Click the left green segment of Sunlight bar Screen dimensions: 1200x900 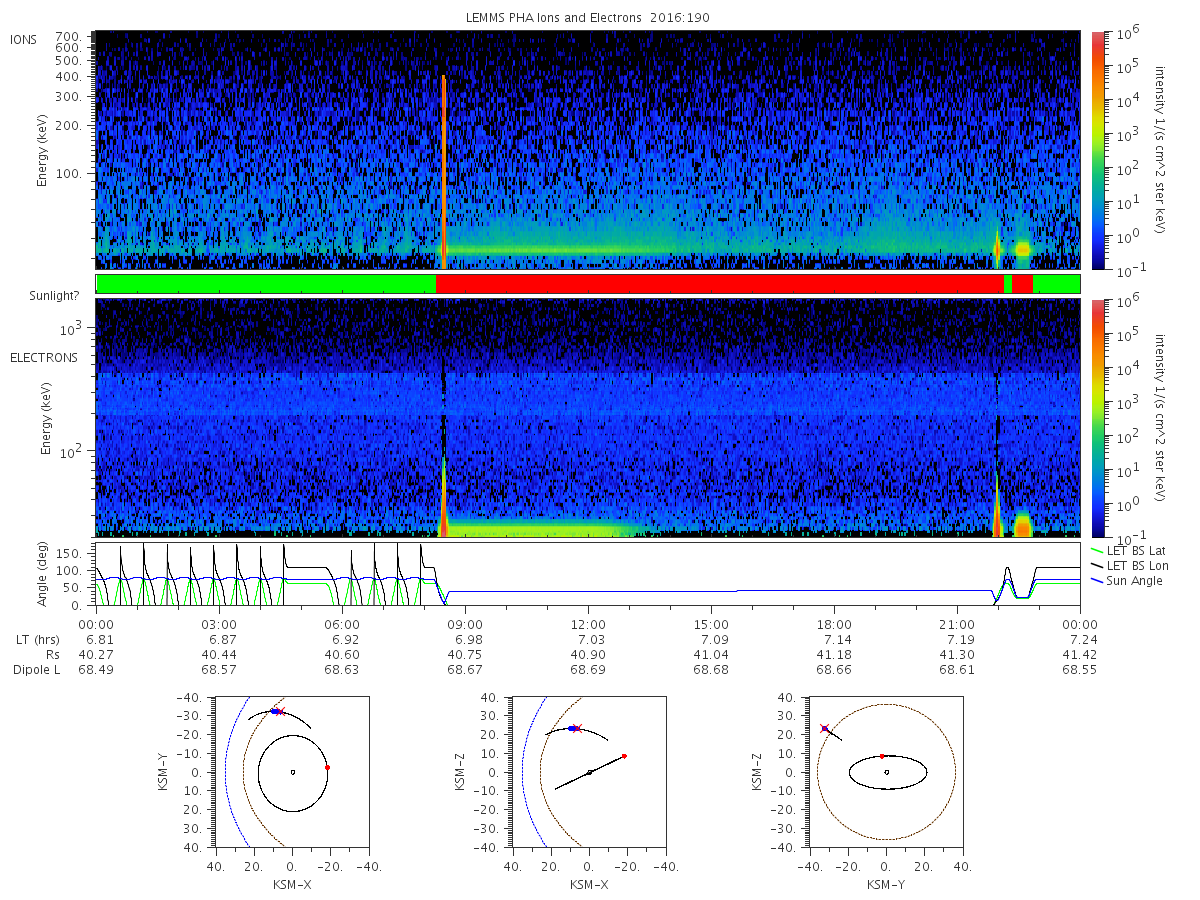[266, 284]
